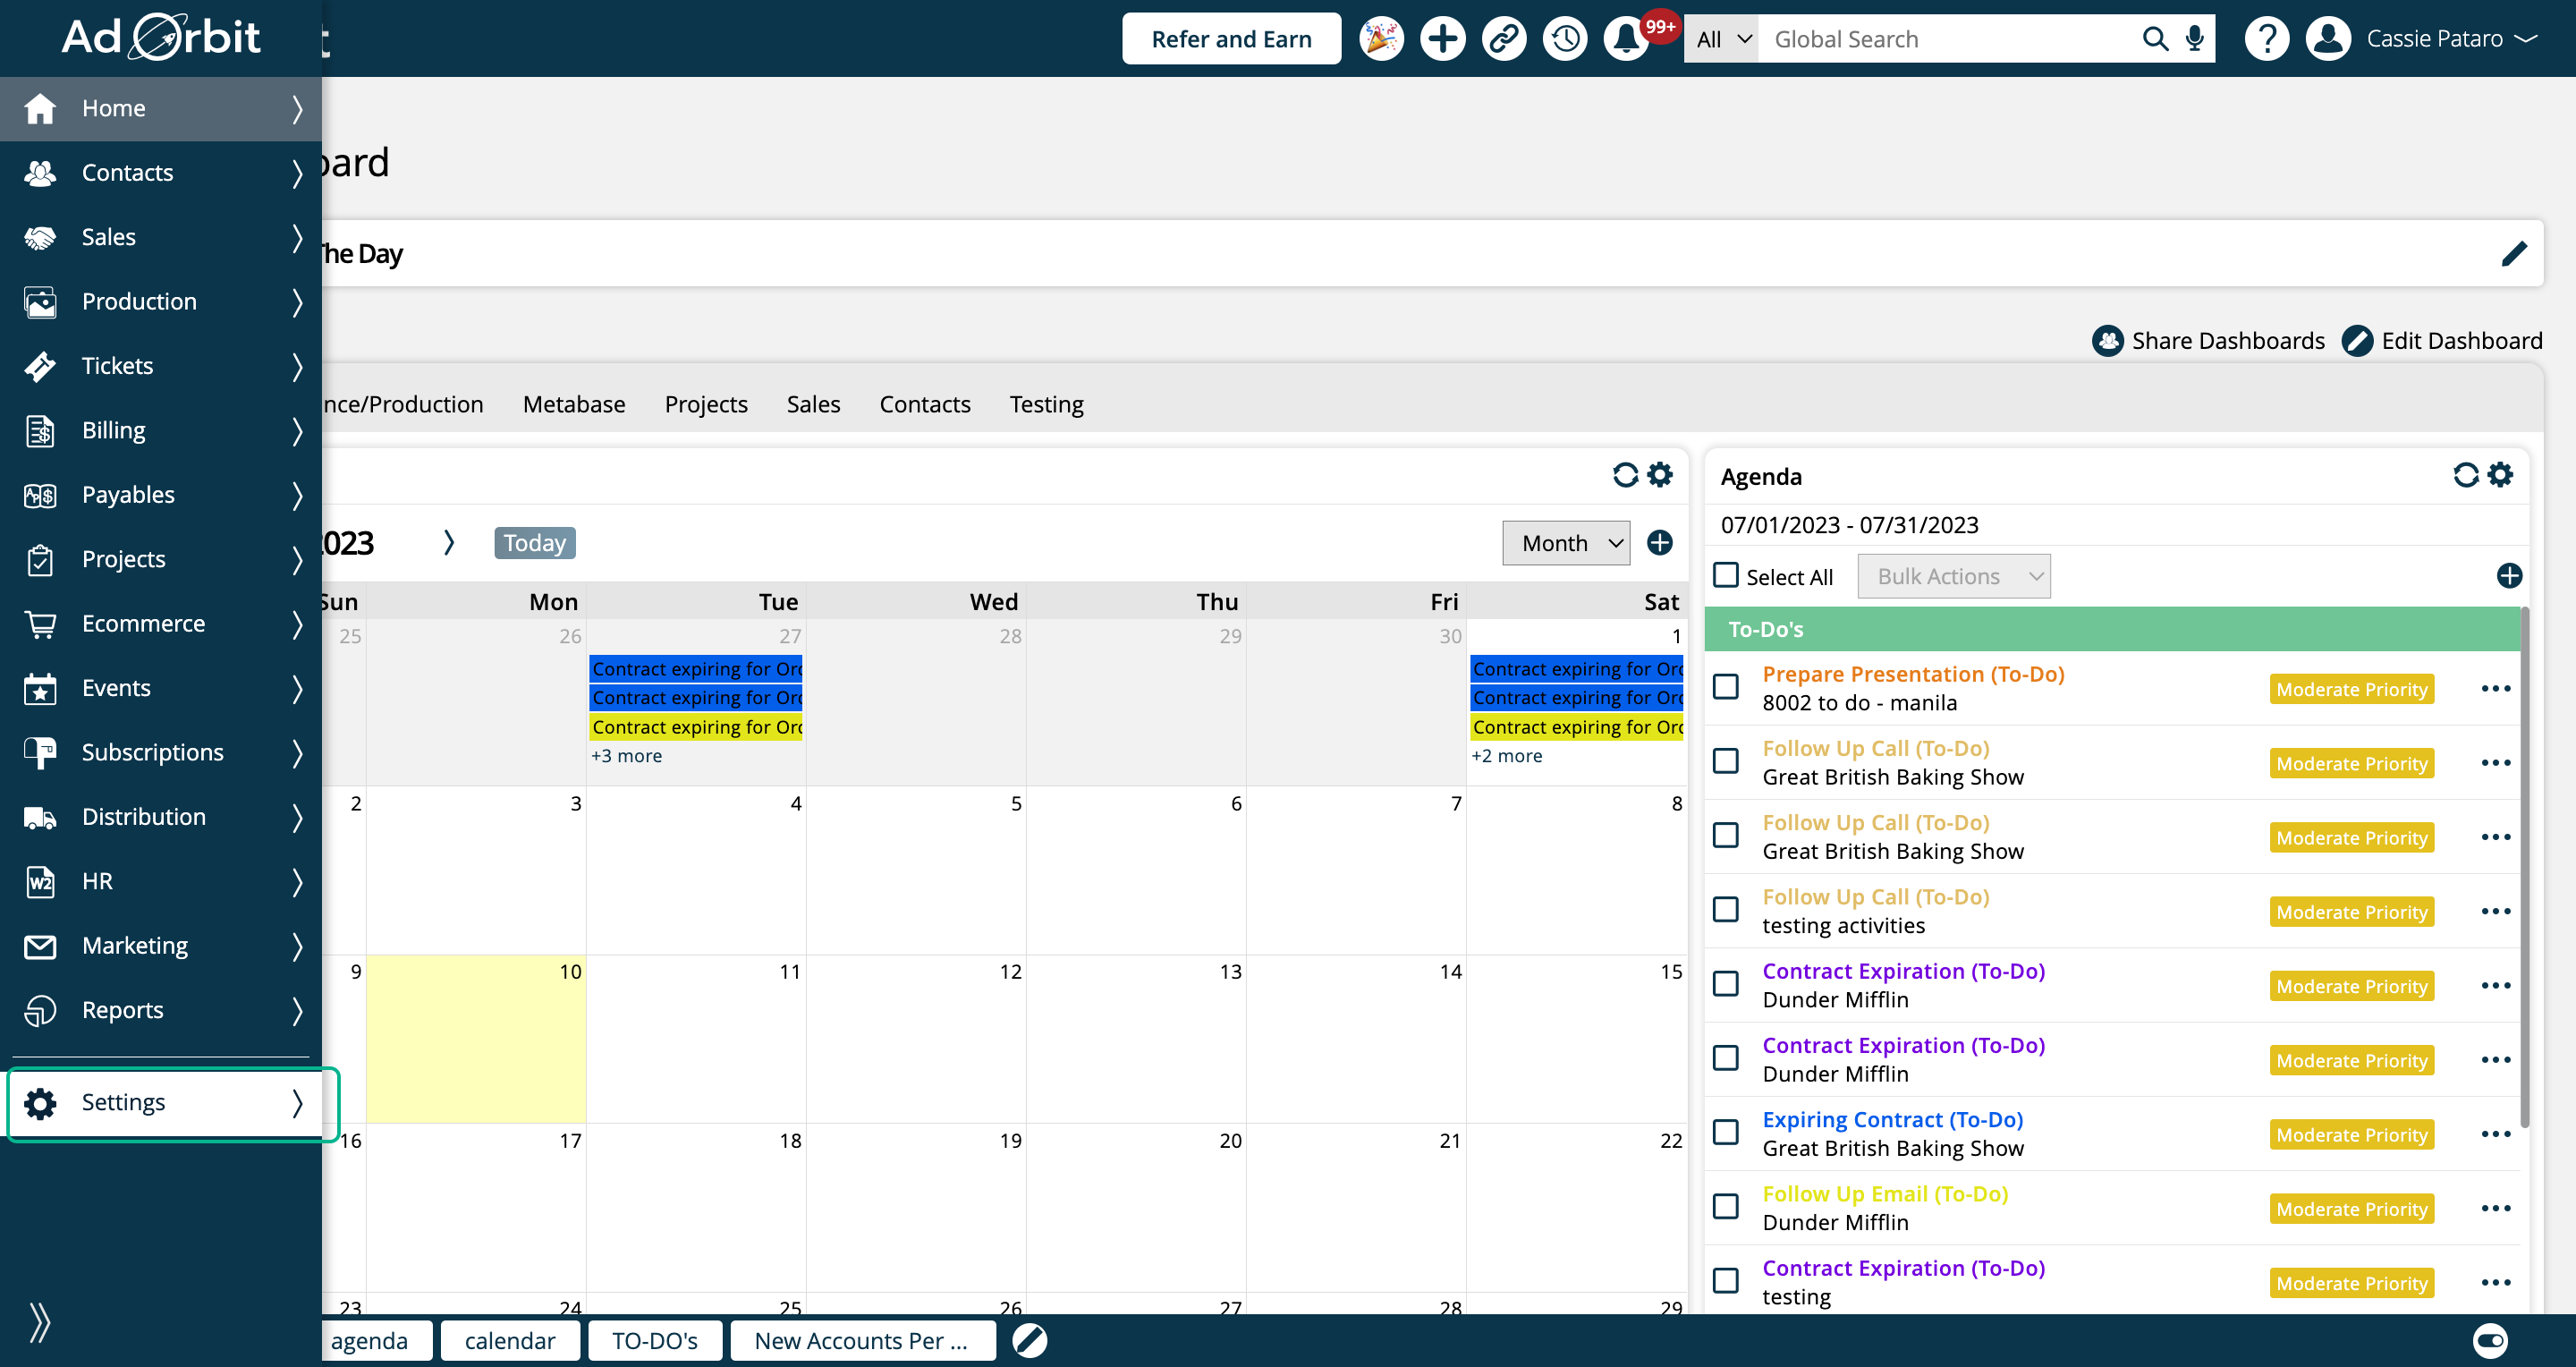Screen dimensions: 2576x1367
Task: Open Agenda widget settings gear
Action: [2500, 475]
